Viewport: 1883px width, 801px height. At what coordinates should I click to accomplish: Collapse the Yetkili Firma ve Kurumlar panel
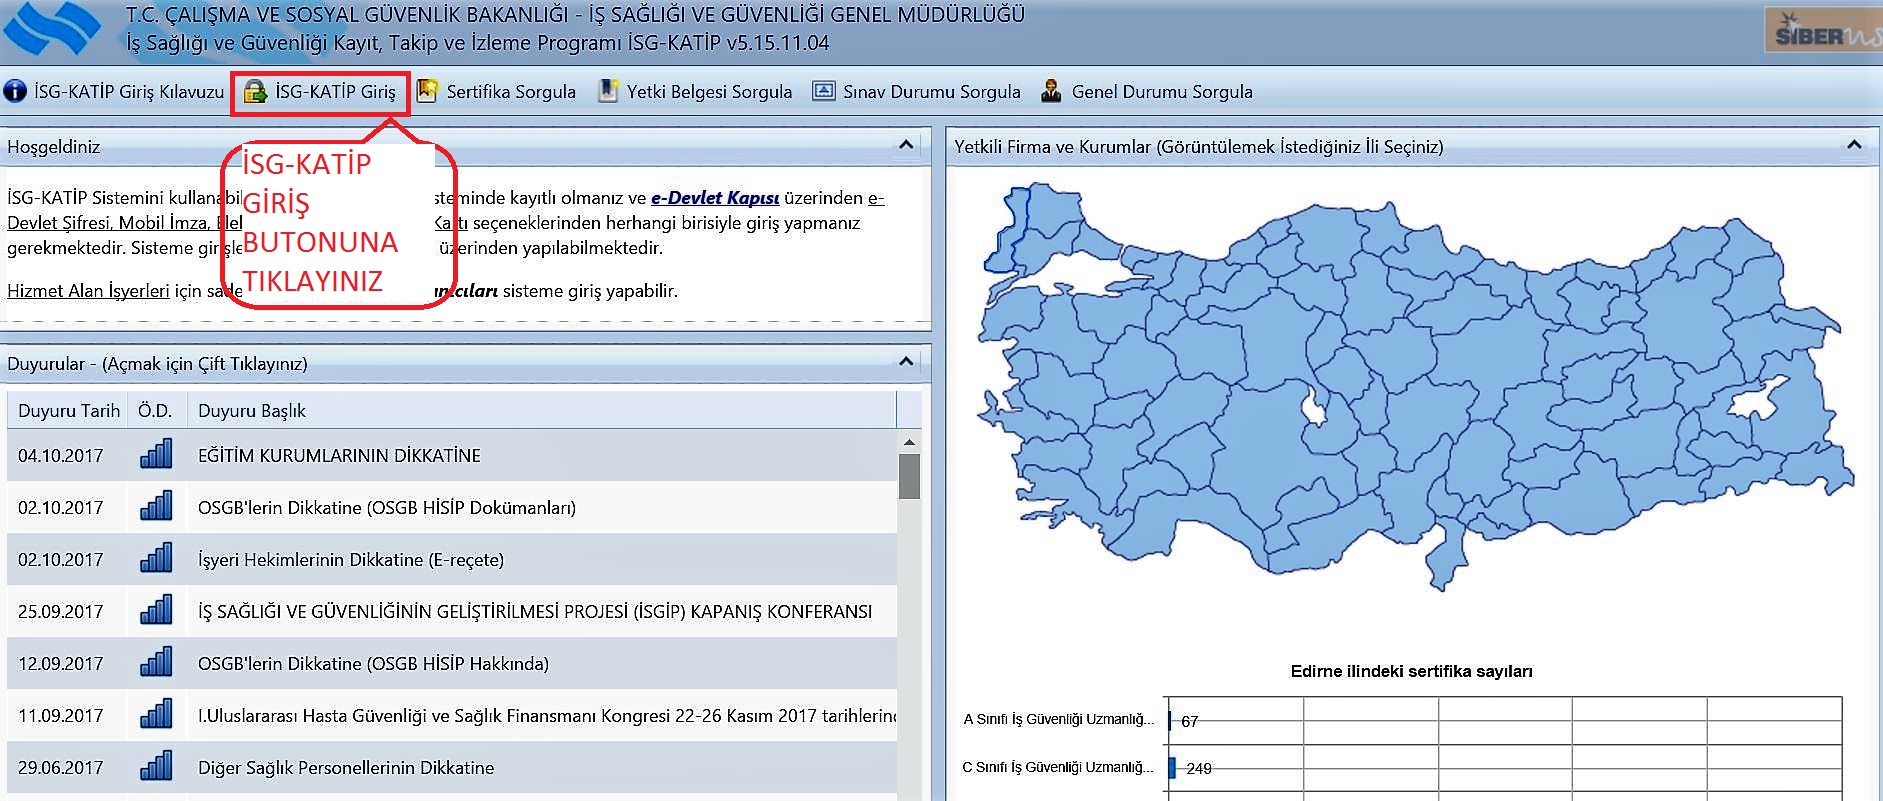pos(1854,145)
